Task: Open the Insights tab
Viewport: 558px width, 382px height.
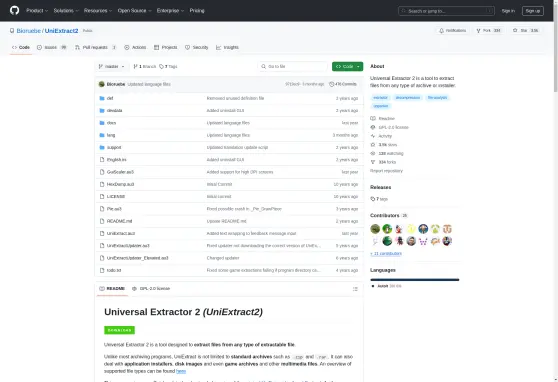Action: tap(227, 47)
